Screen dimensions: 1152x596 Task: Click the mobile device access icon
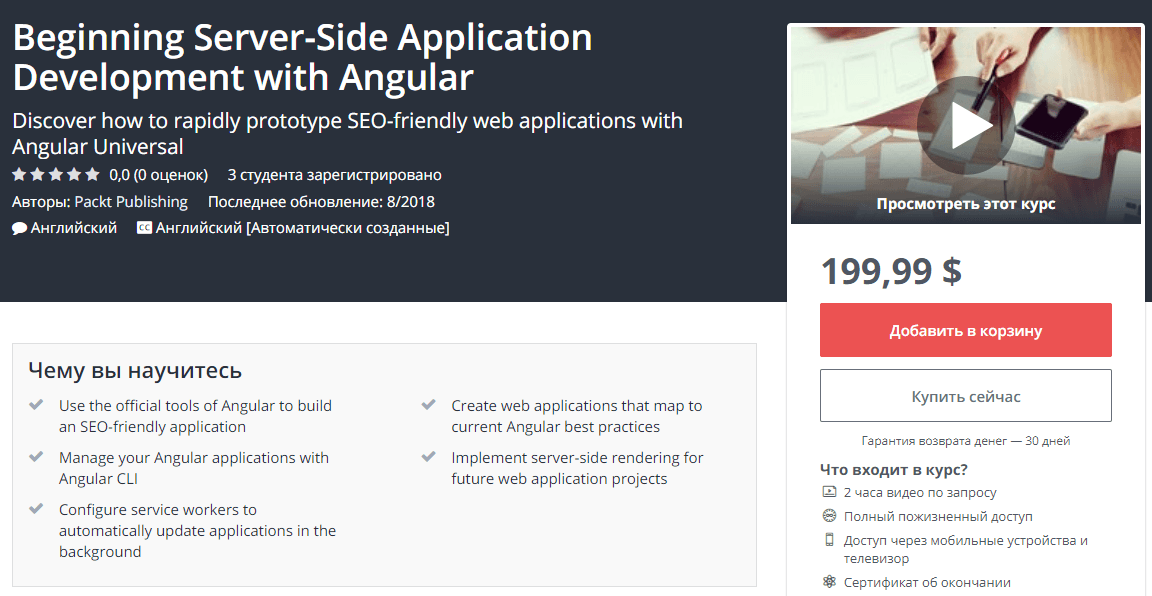click(829, 540)
